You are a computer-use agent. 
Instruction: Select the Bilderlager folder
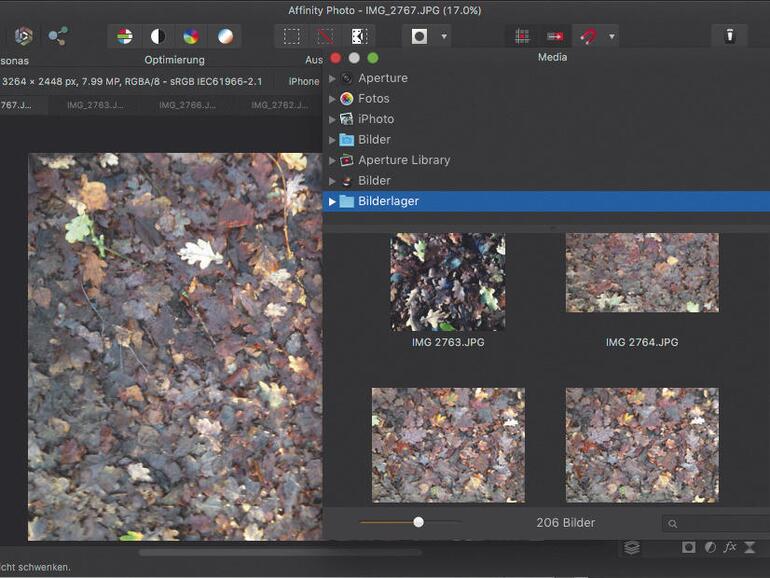click(x=388, y=201)
